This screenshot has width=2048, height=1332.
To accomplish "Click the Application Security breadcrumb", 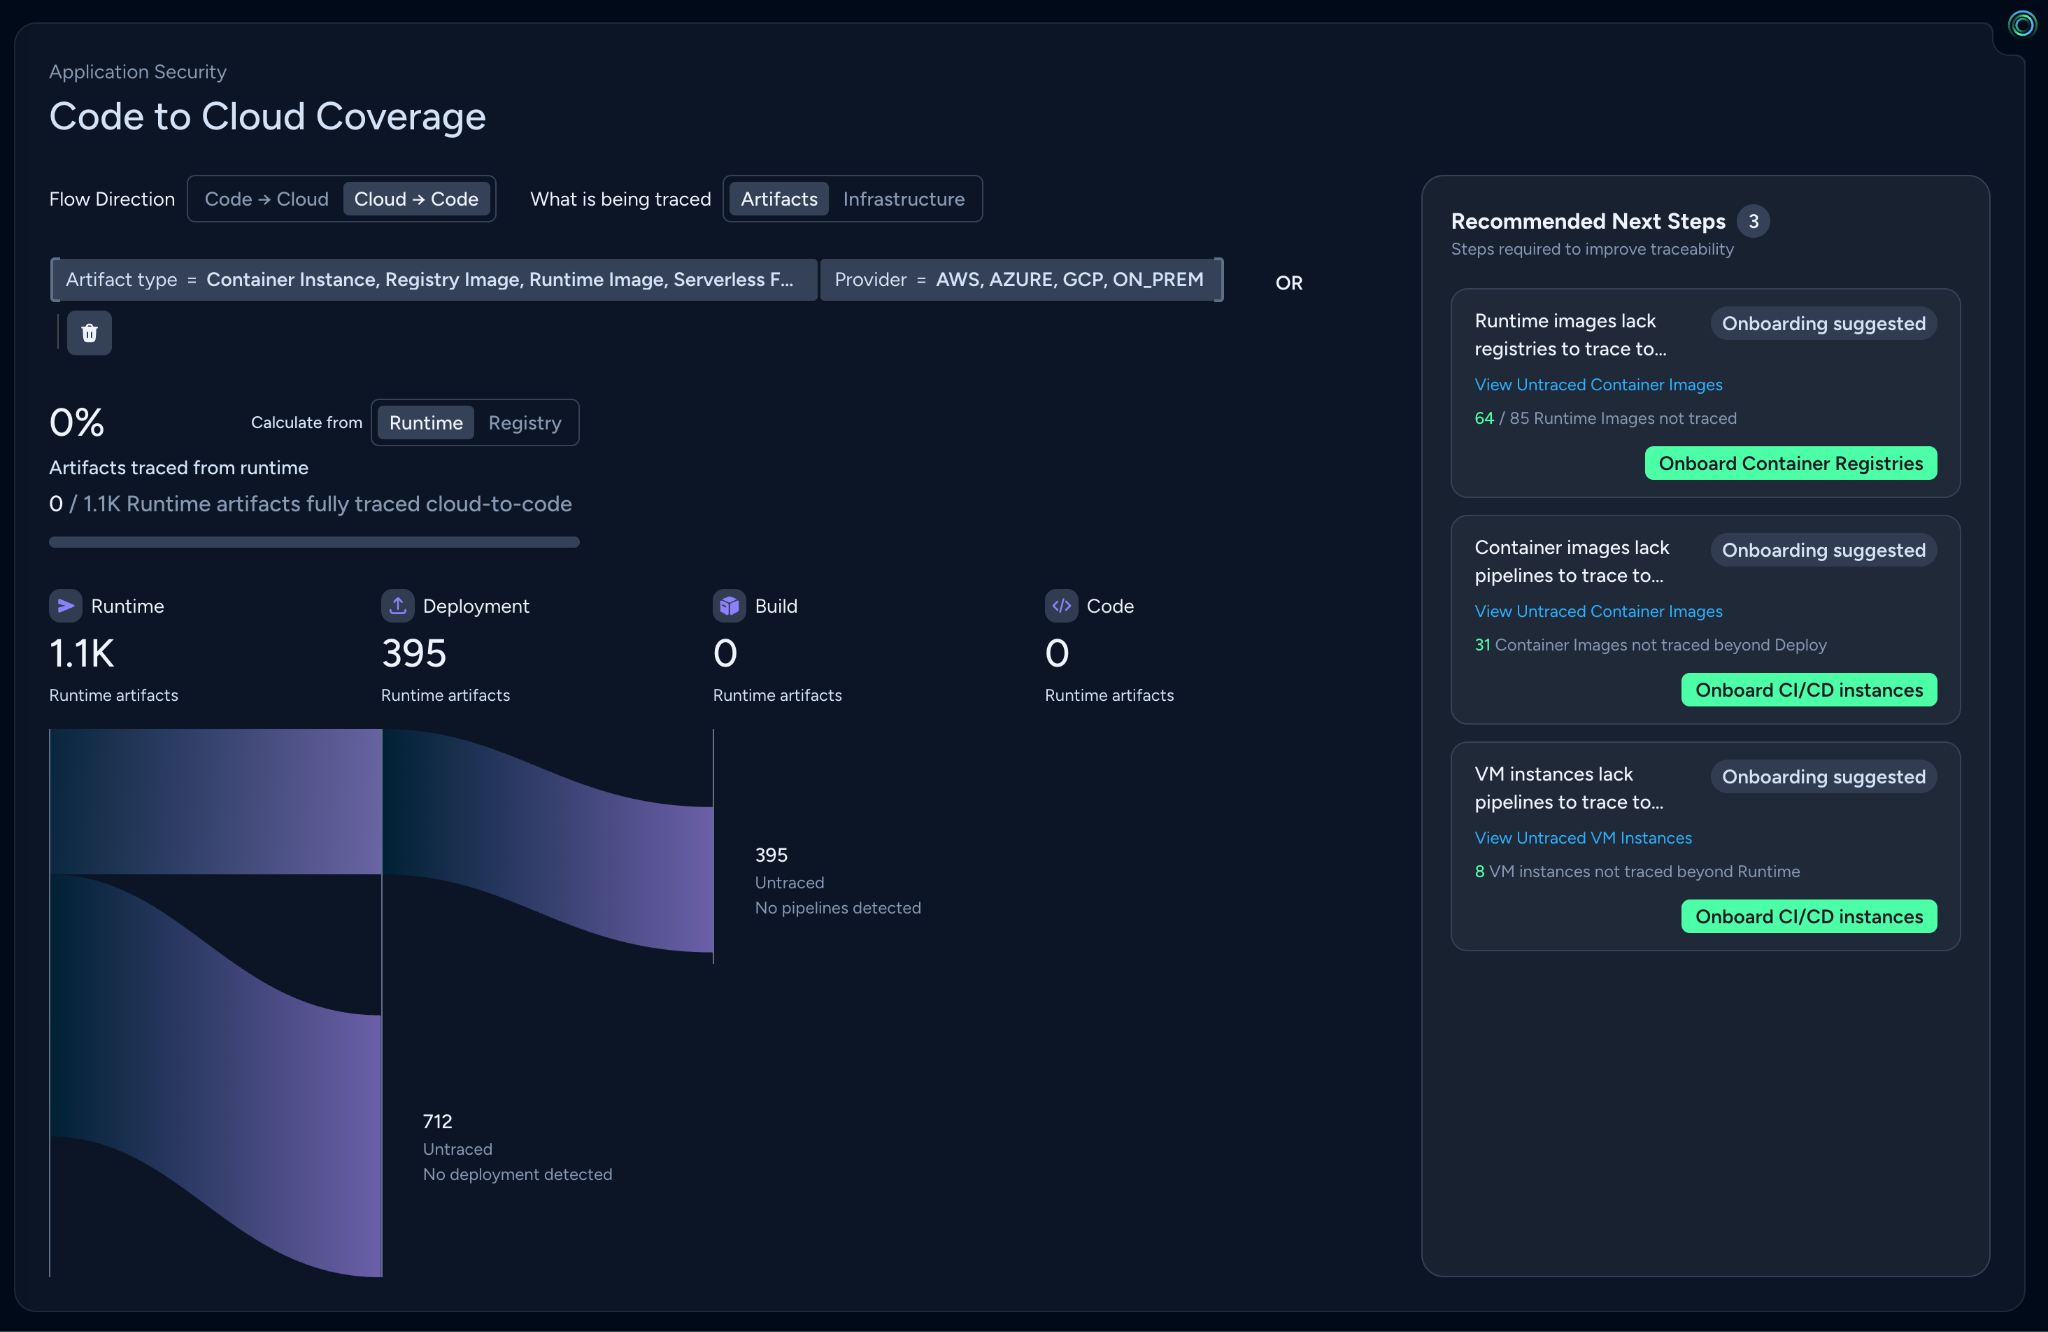I will click(138, 72).
